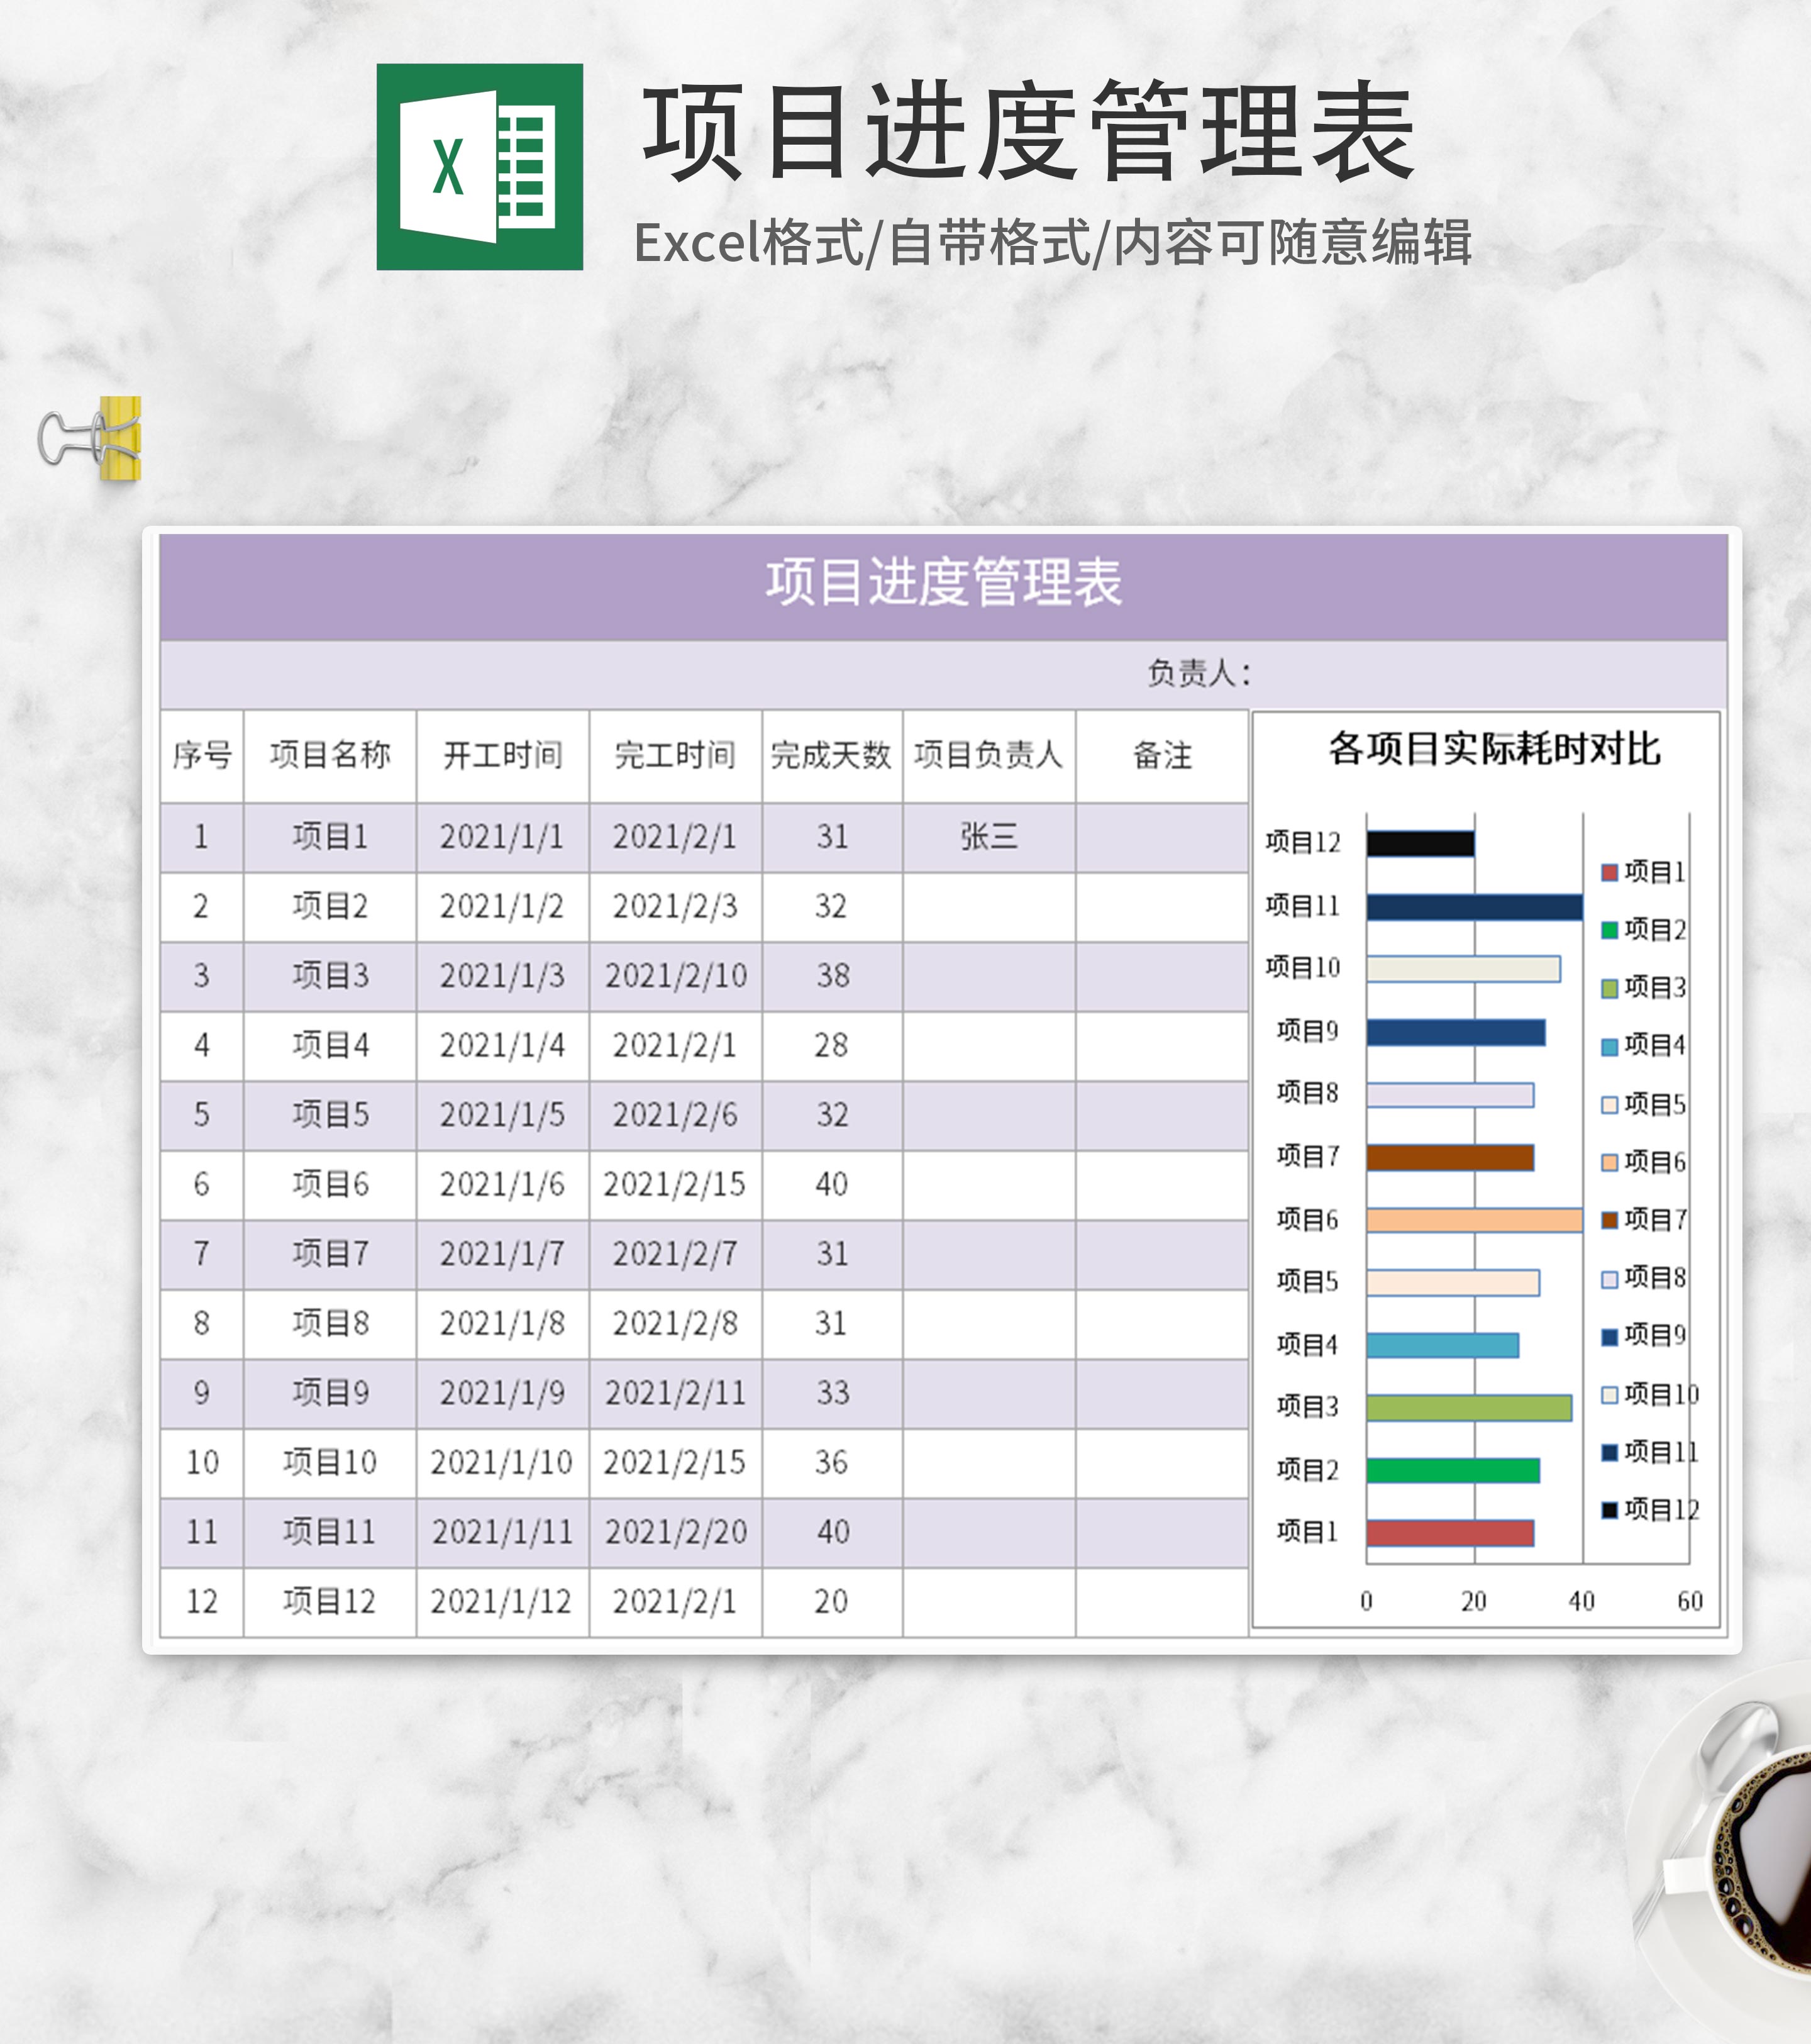Screen dimensions: 1811x2044
Task: Select the purple 项目进度管理表 title banner
Action: click(x=943, y=584)
